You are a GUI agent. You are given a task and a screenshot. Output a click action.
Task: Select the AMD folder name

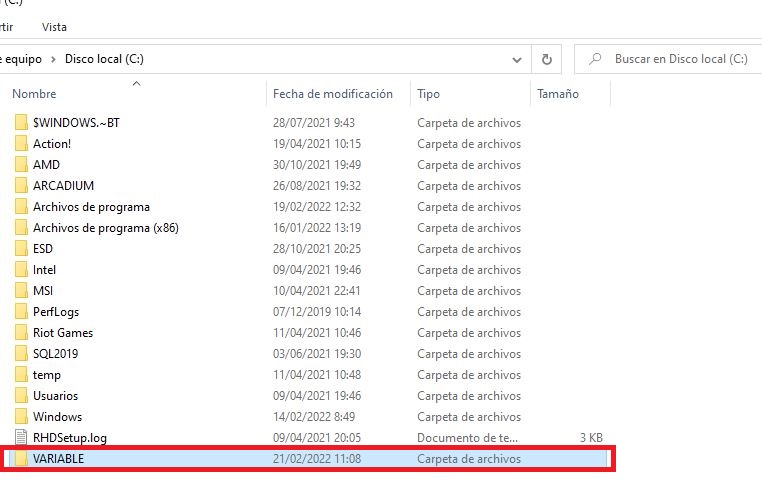point(46,164)
